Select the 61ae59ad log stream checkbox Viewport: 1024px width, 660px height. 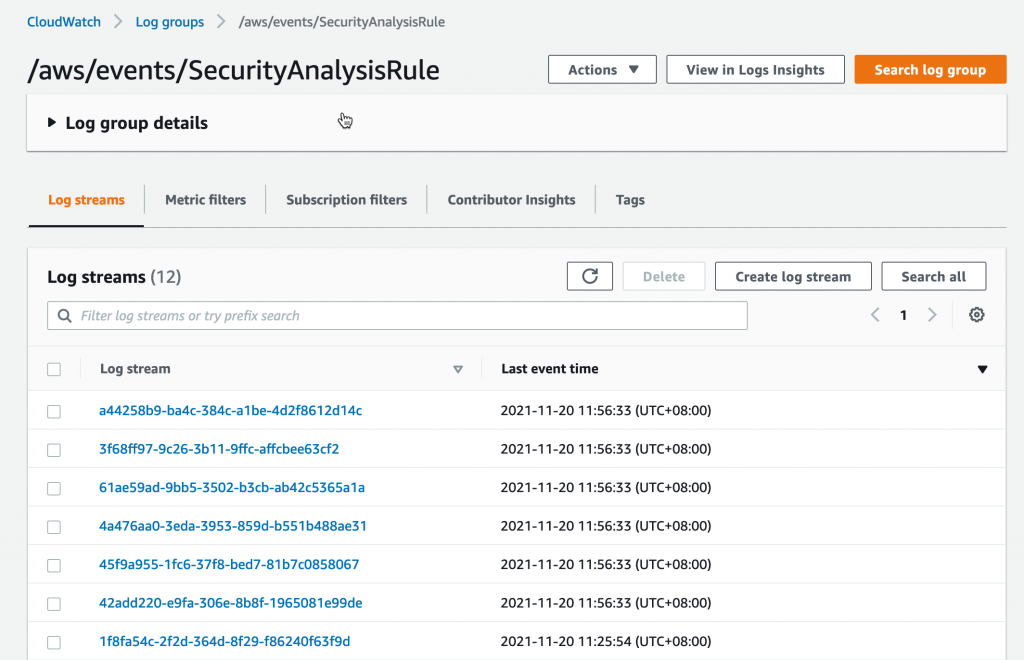54,488
